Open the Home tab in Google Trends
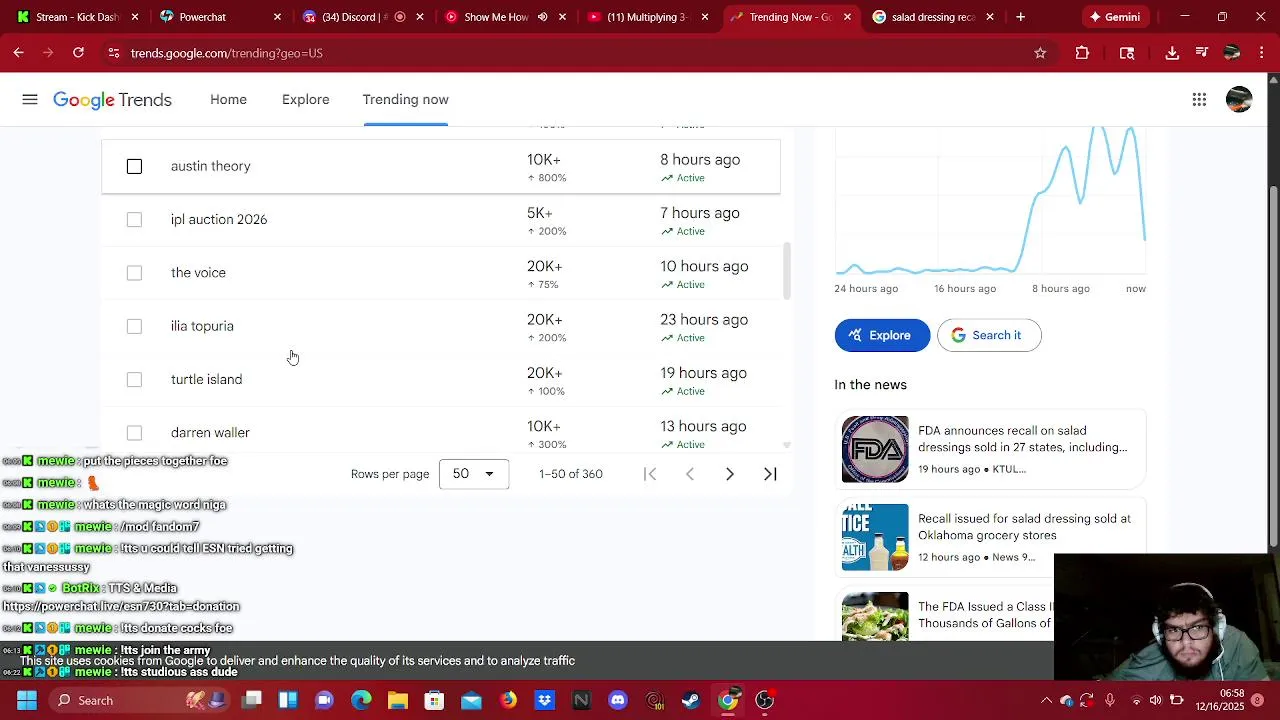 click(228, 99)
